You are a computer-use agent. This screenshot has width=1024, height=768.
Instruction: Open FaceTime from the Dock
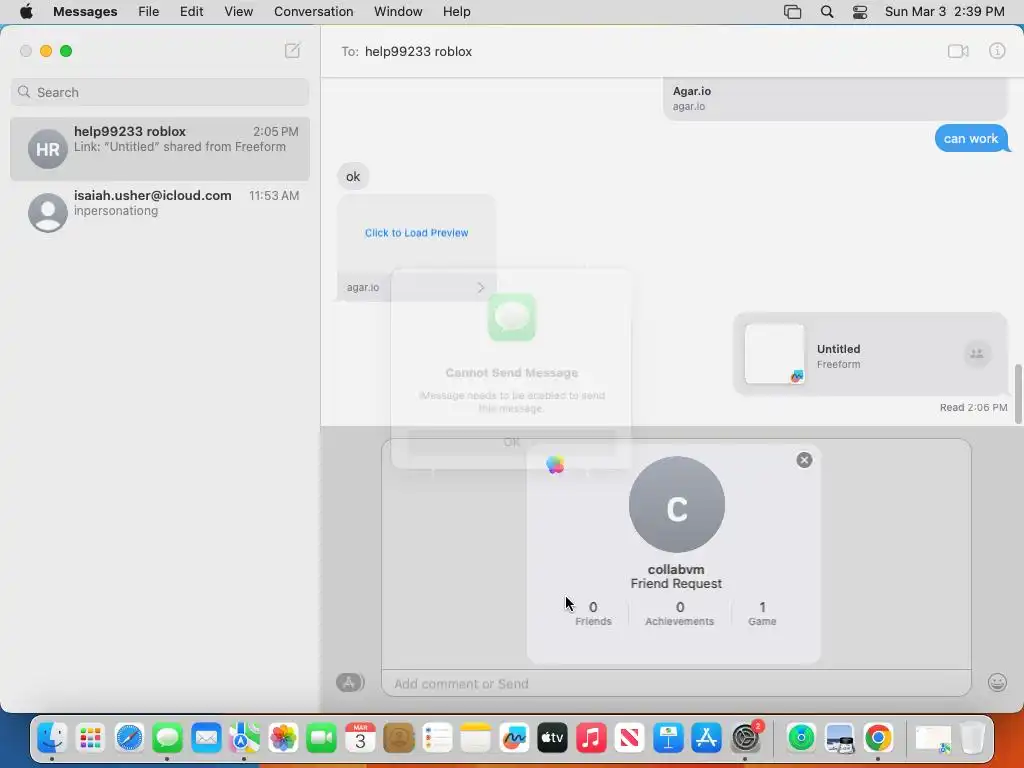(x=321, y=738)
